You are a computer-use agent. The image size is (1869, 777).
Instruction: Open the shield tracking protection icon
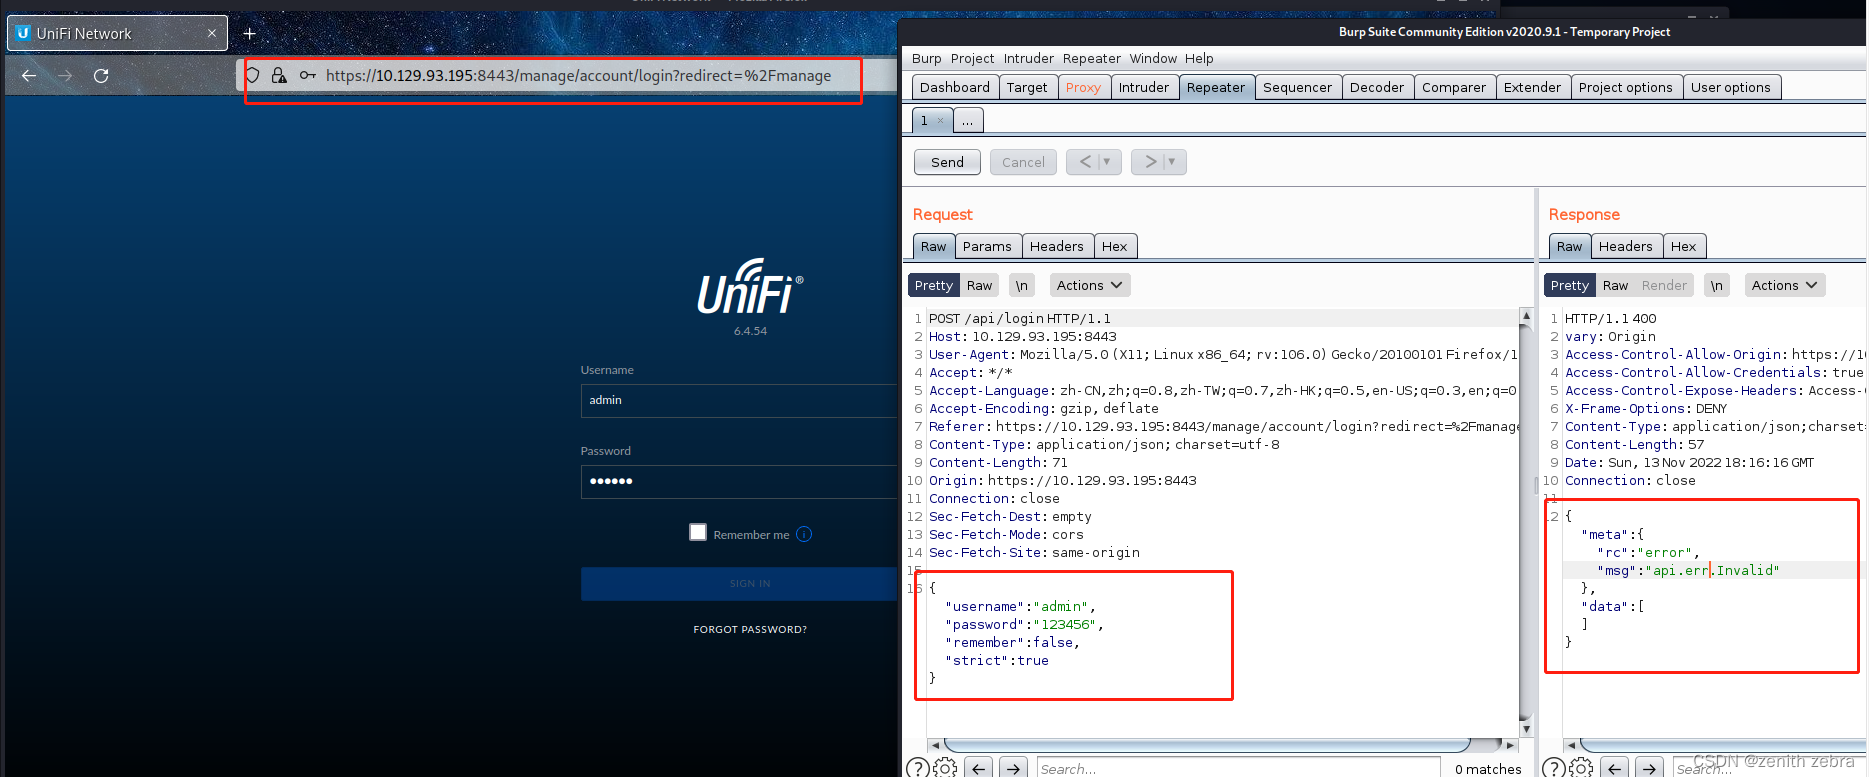(x=253, y=75)
